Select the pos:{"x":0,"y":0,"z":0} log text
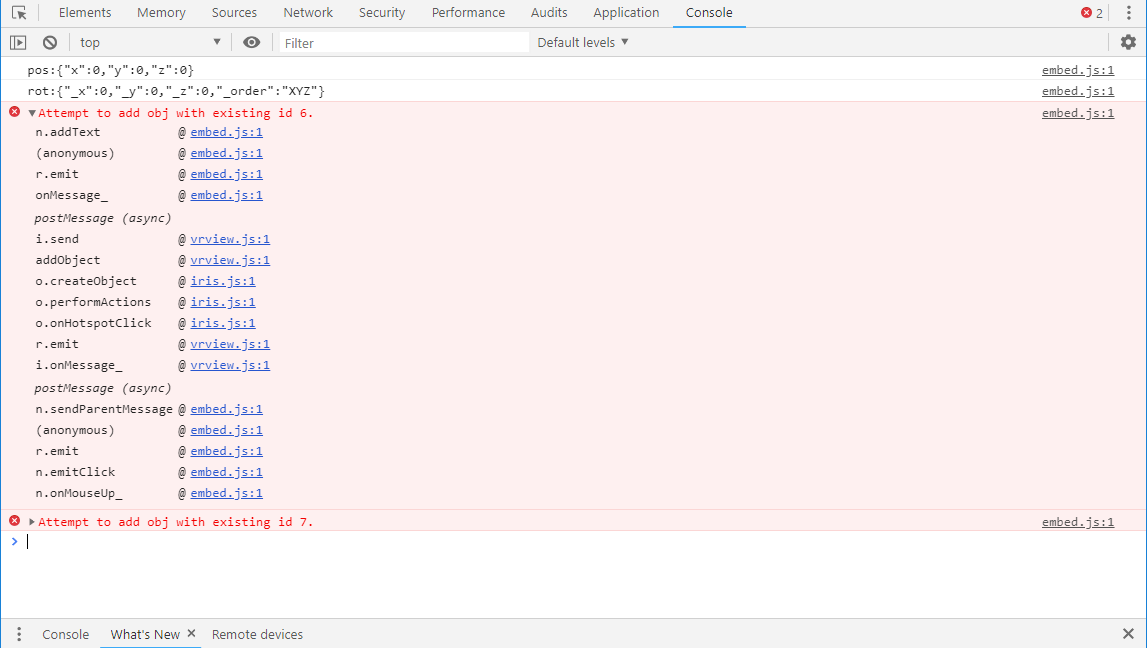 110,70
